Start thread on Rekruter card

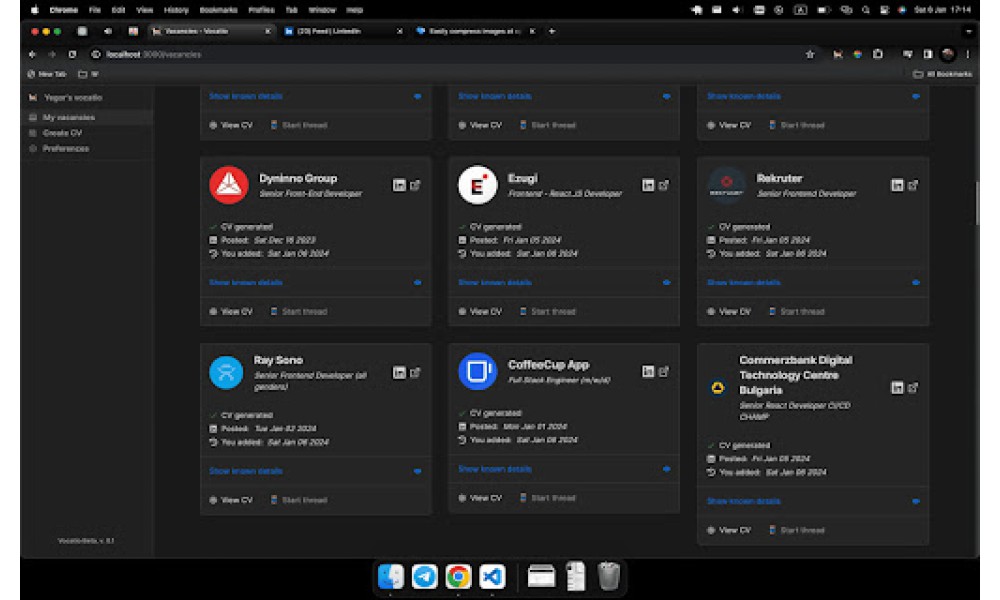coord(797,312)
